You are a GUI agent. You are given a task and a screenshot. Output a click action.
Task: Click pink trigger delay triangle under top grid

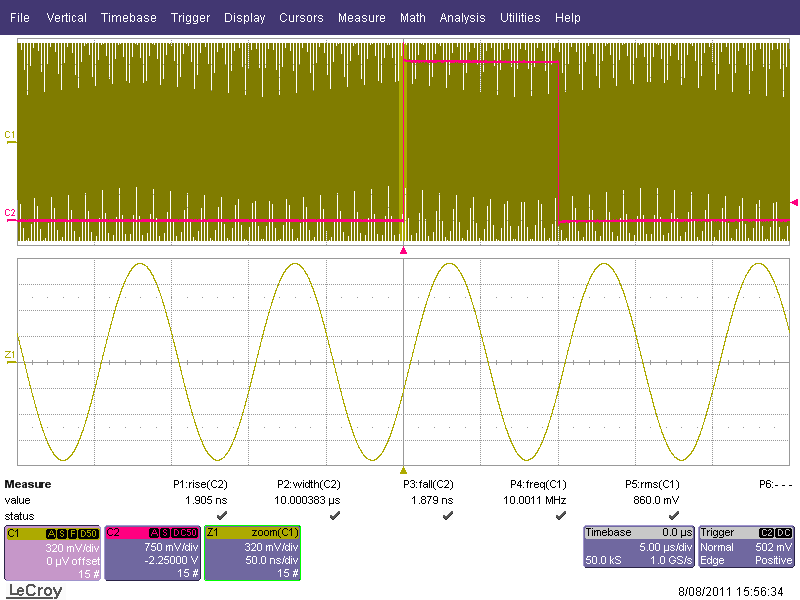click(x=403, y=250)
